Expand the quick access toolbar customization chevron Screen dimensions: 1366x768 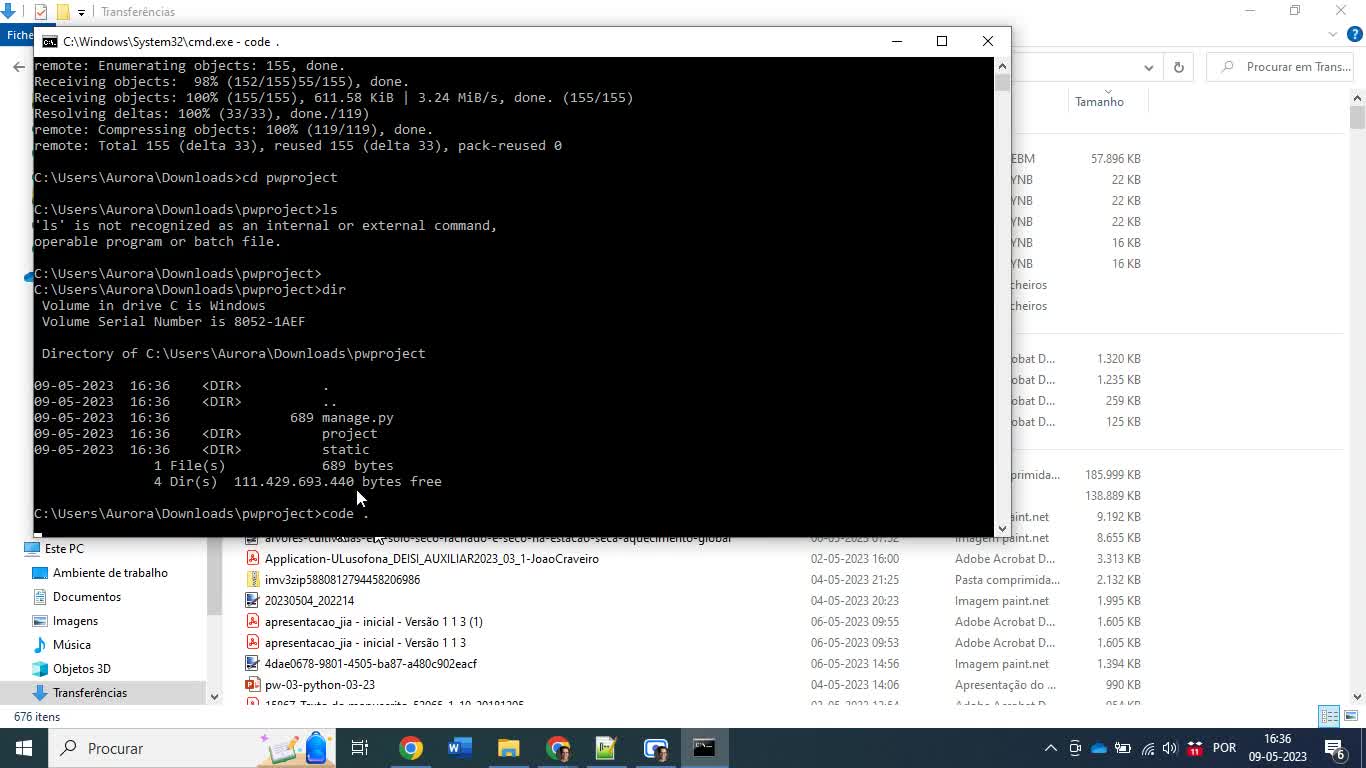(x=81, y=12)
